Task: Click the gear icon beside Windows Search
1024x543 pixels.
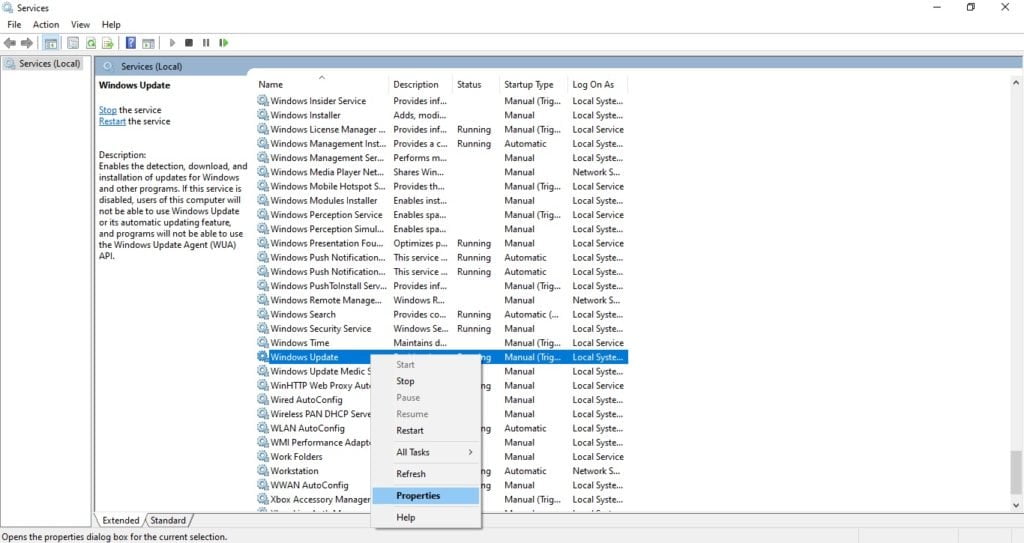Action: pyautogui.click(x=263, y=314)
